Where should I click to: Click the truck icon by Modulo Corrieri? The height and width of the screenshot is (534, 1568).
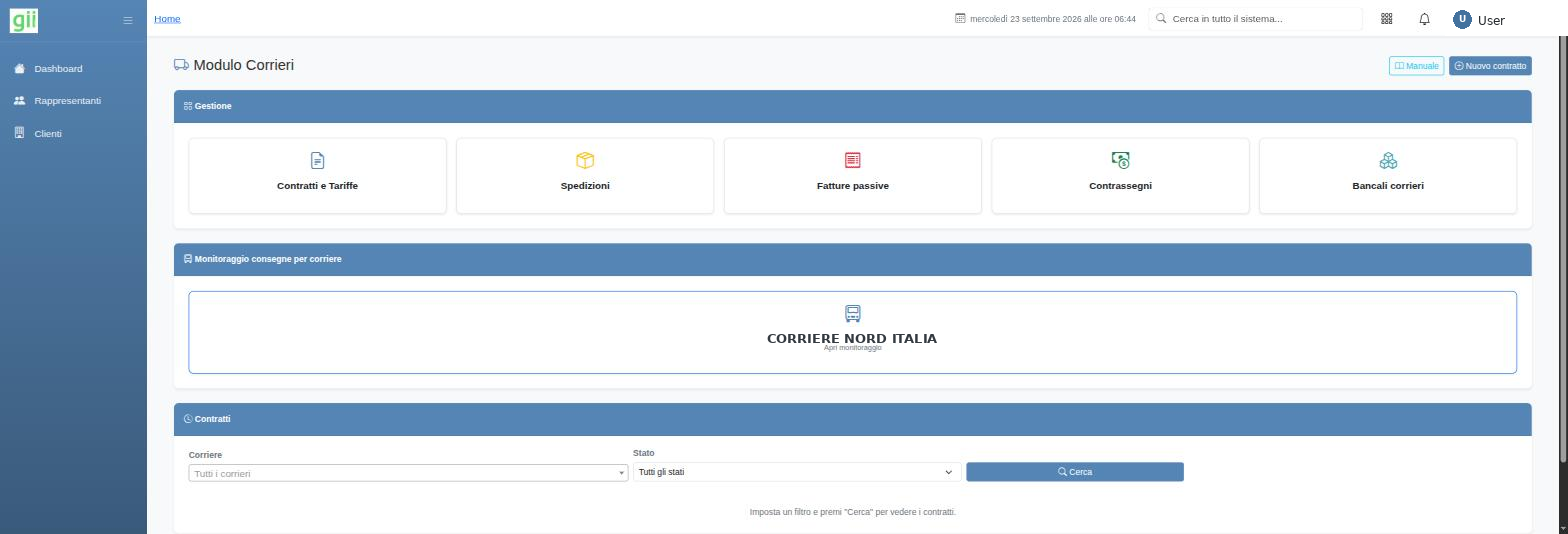tap(181, 65)
